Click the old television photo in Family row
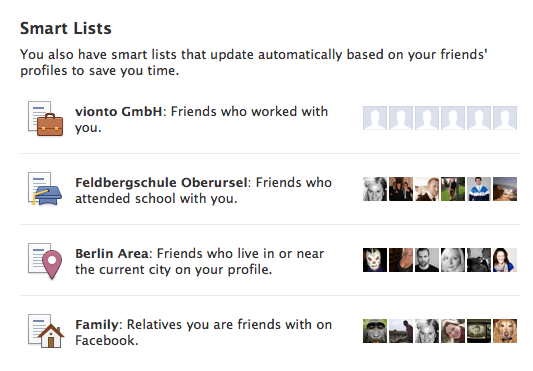This screenshot has width=533, height=371. (479, 331)
